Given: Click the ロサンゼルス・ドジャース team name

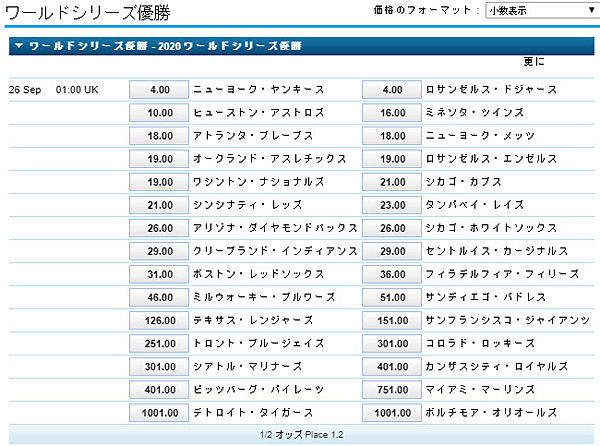Looking at the screenshot, I should (x=491, y=90).
